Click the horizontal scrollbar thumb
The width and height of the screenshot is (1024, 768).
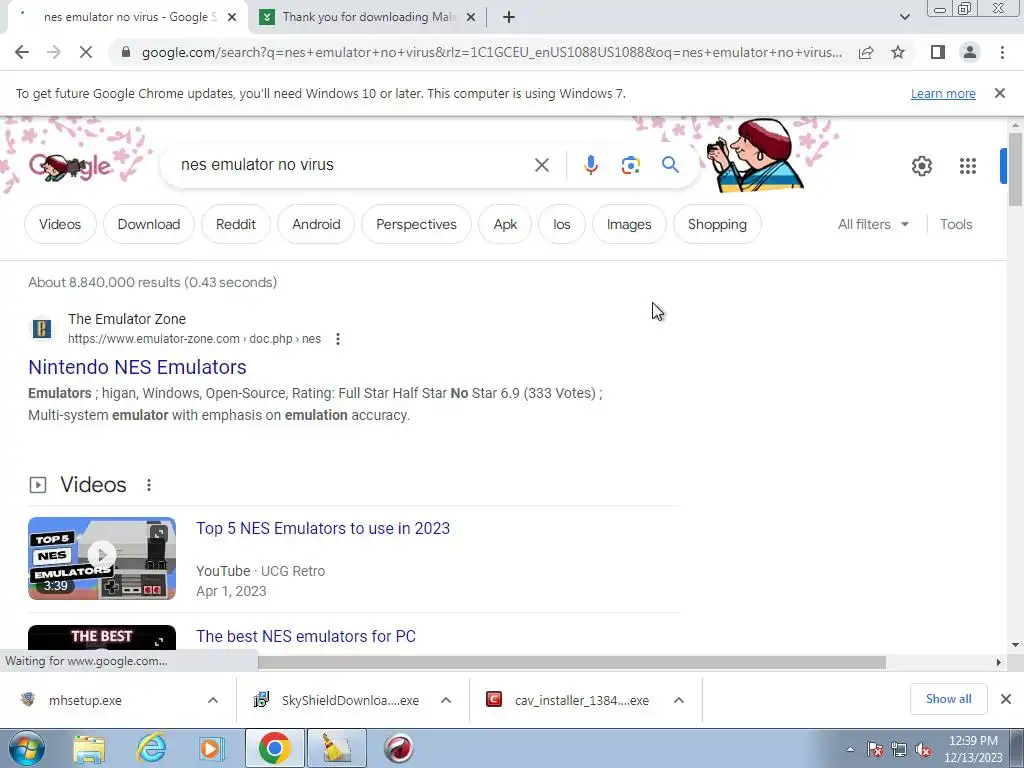[571, 662]
